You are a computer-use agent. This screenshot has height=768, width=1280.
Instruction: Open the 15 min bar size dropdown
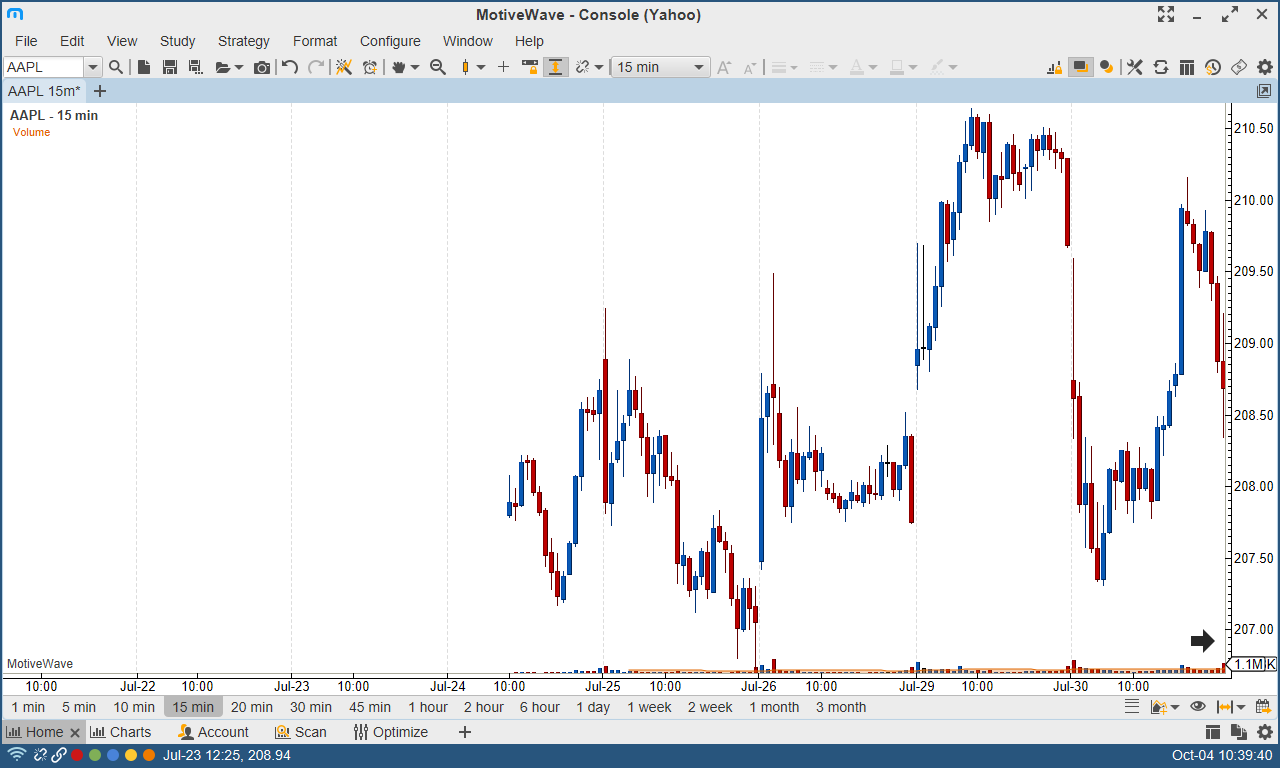(x=660, y=67)
